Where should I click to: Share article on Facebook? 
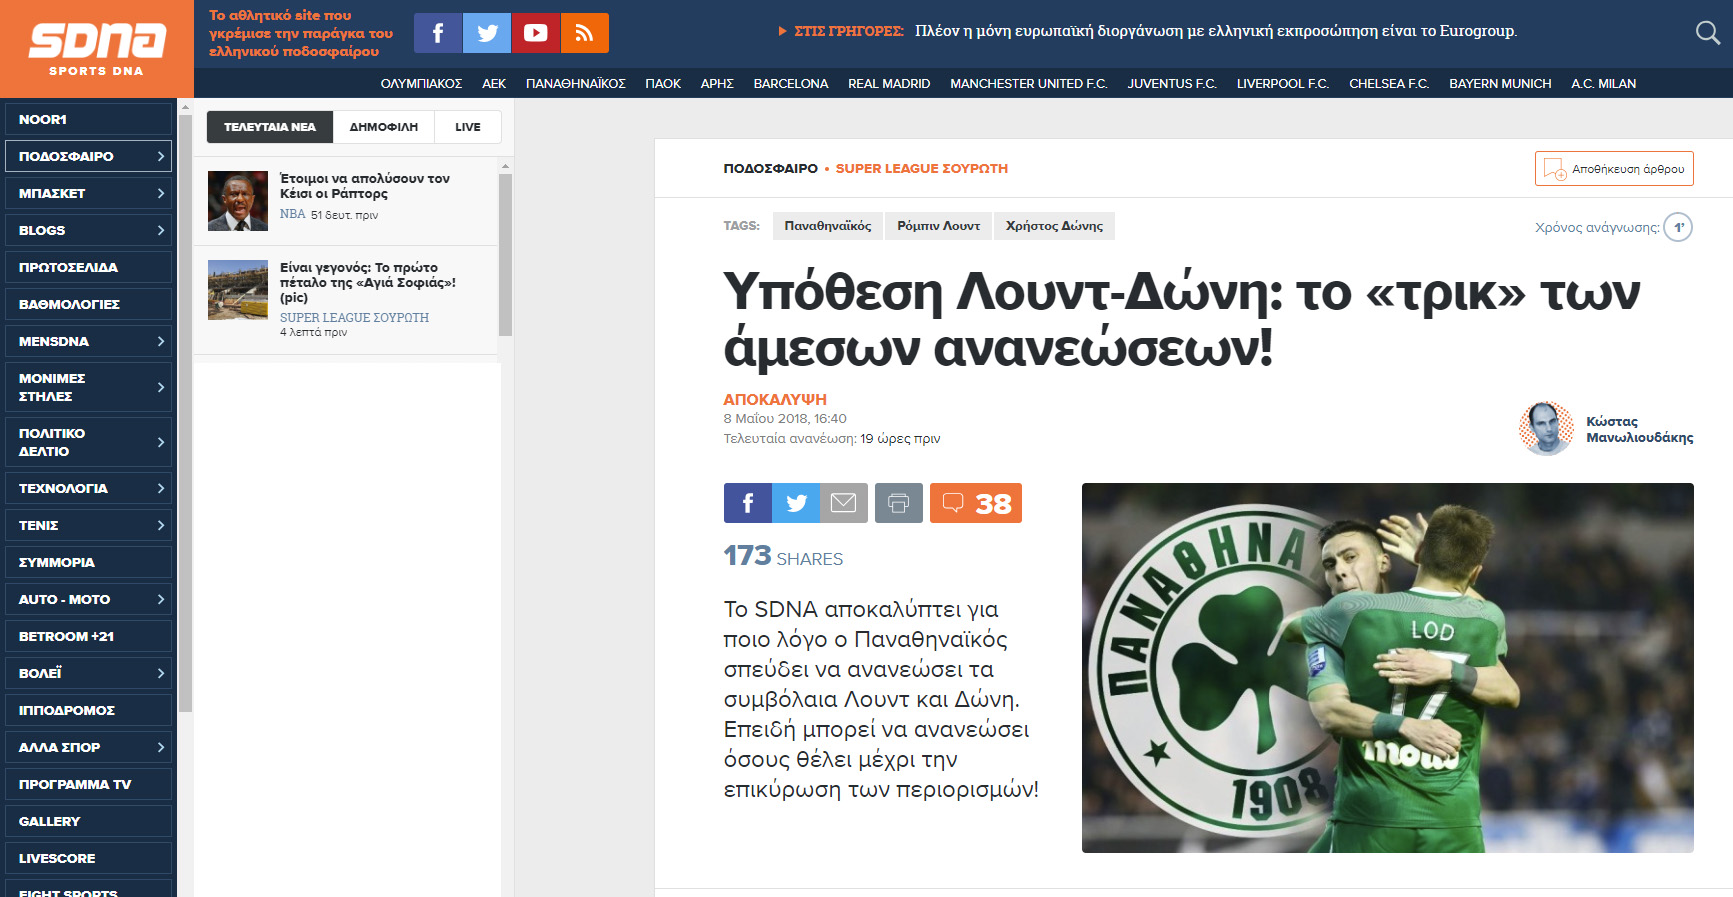point(748,503)
